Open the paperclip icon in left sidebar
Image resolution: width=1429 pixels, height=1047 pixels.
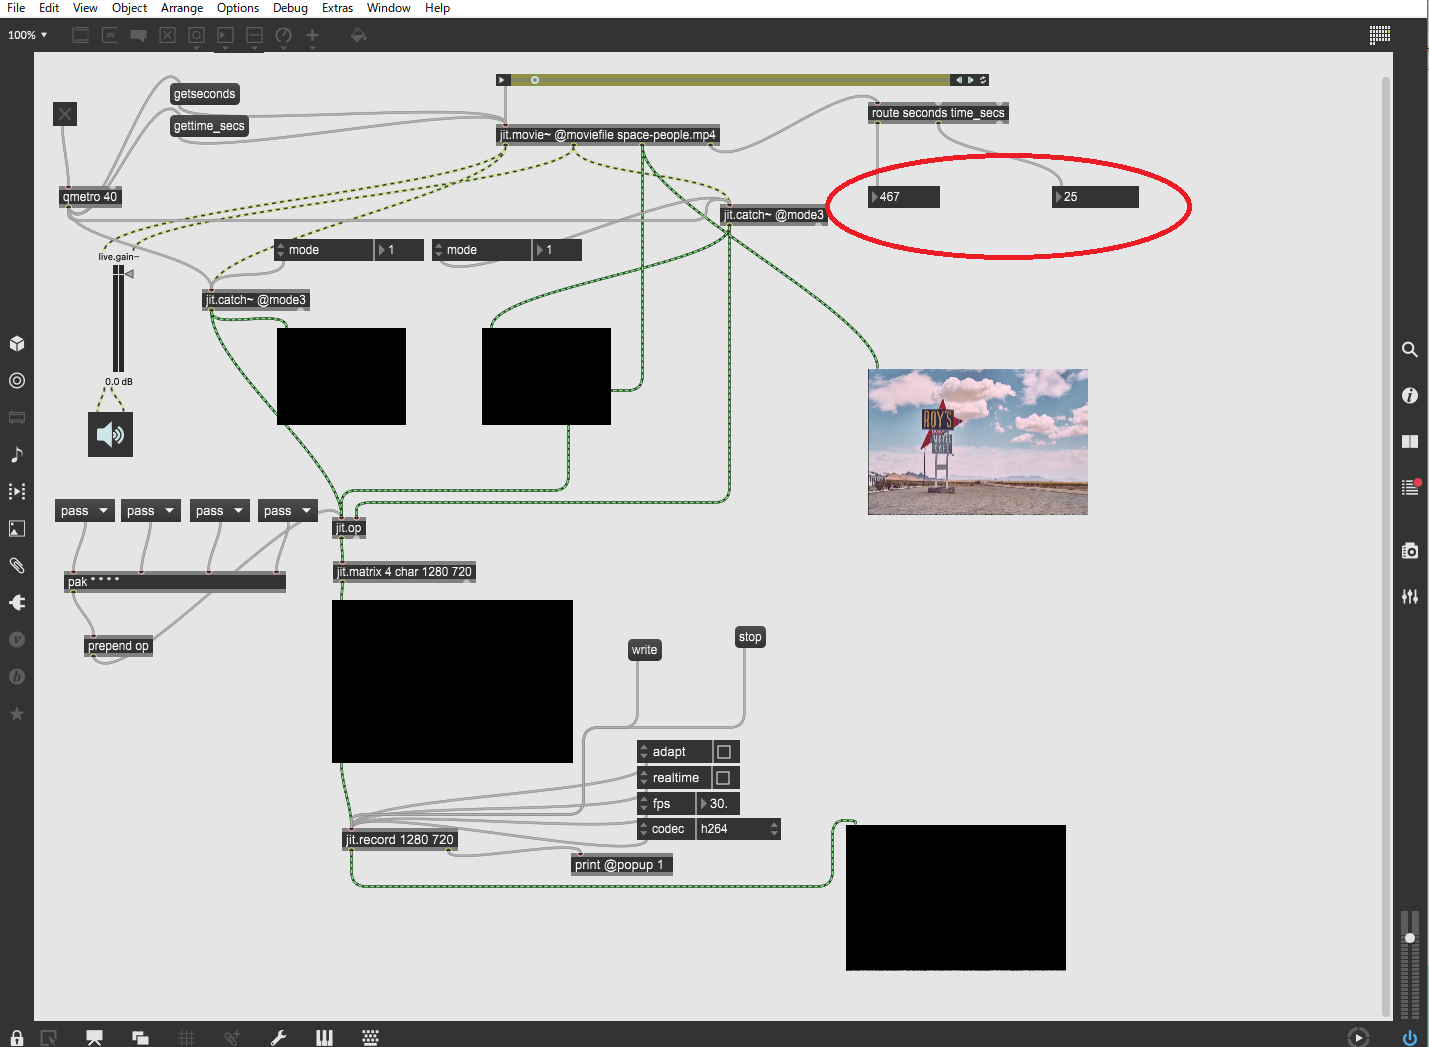[17, 566]
